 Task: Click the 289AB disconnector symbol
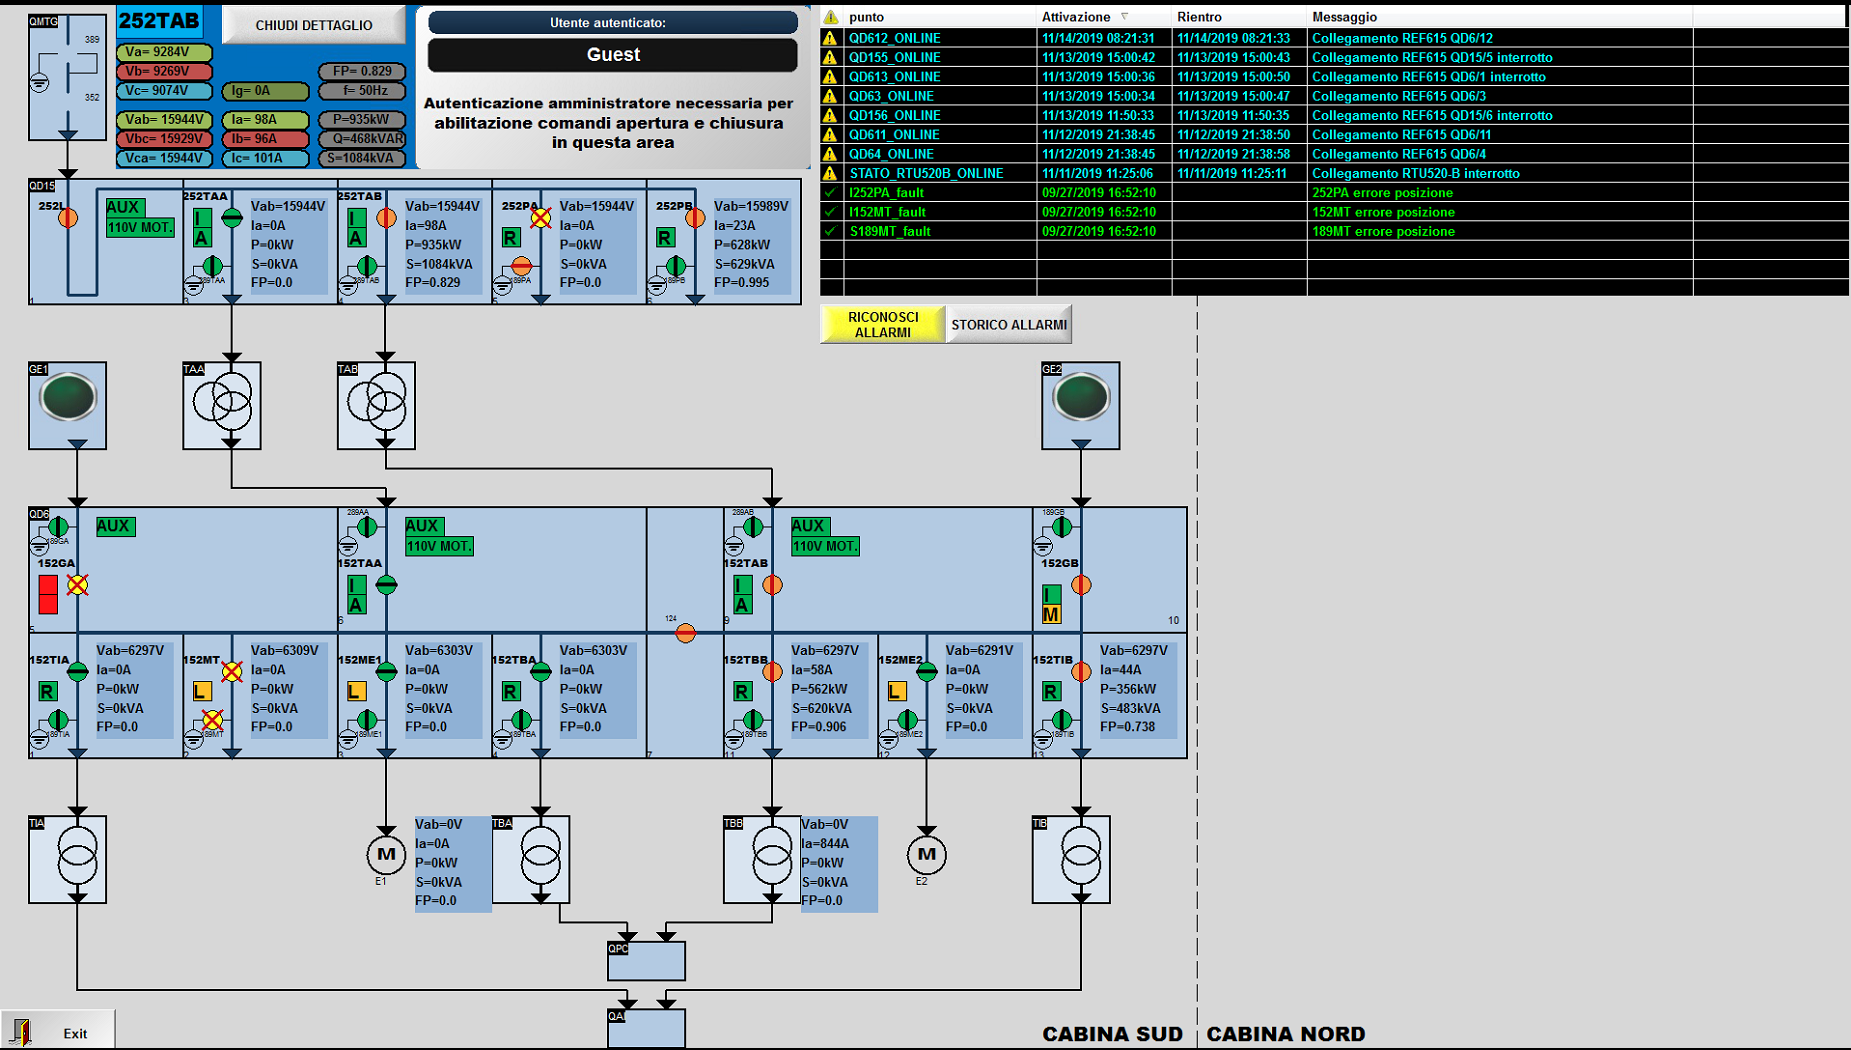753,527
